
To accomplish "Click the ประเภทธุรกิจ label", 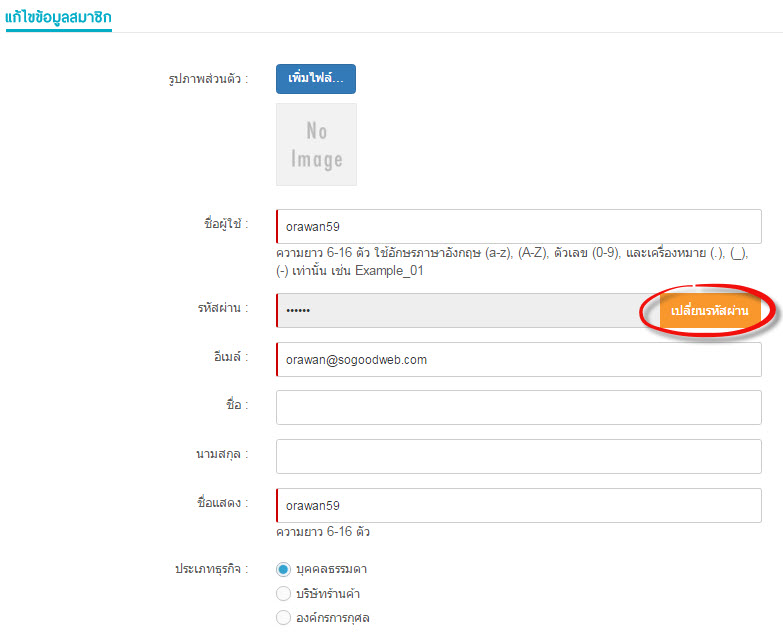I will tap(212, 569).
